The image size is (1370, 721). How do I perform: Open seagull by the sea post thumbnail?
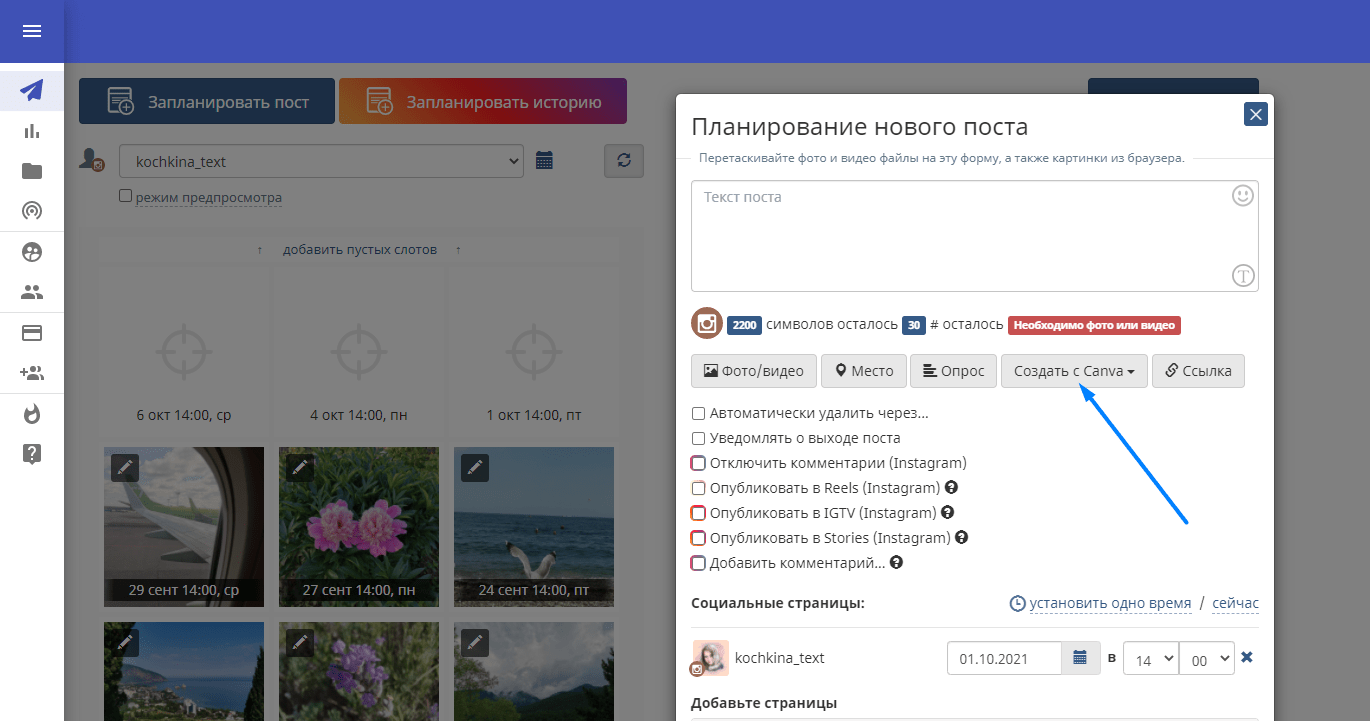click(x=534, y=527)
